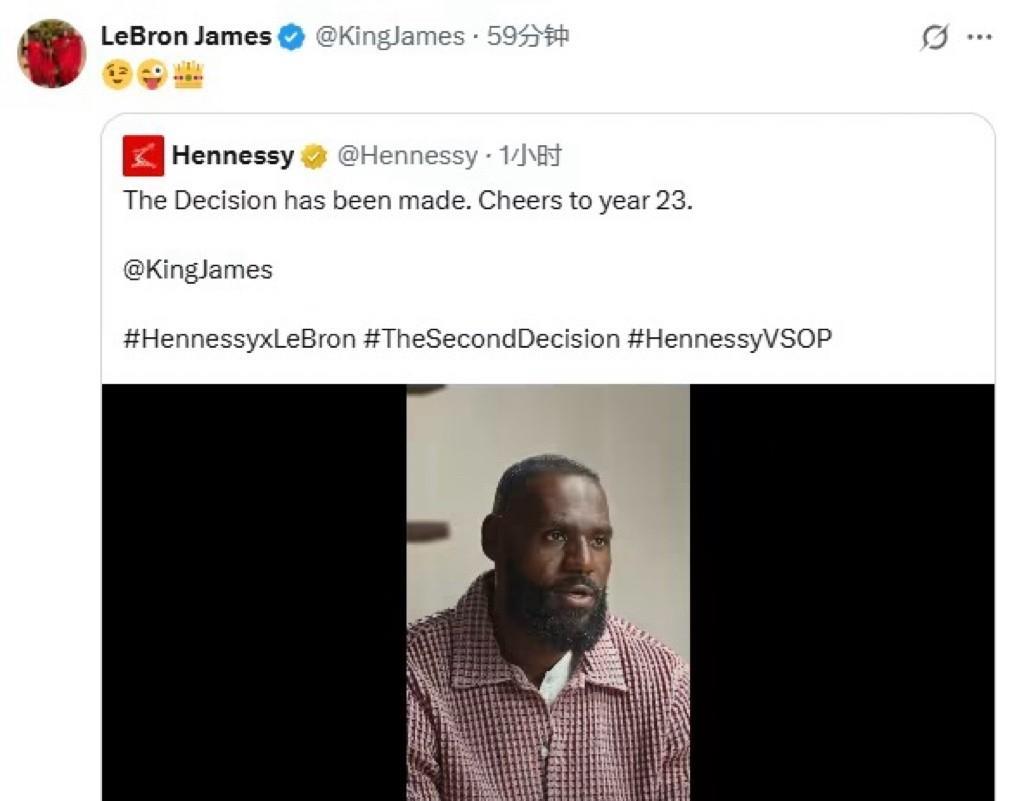Open the #HennessyxLeBron hashtag

coord(240,339)
